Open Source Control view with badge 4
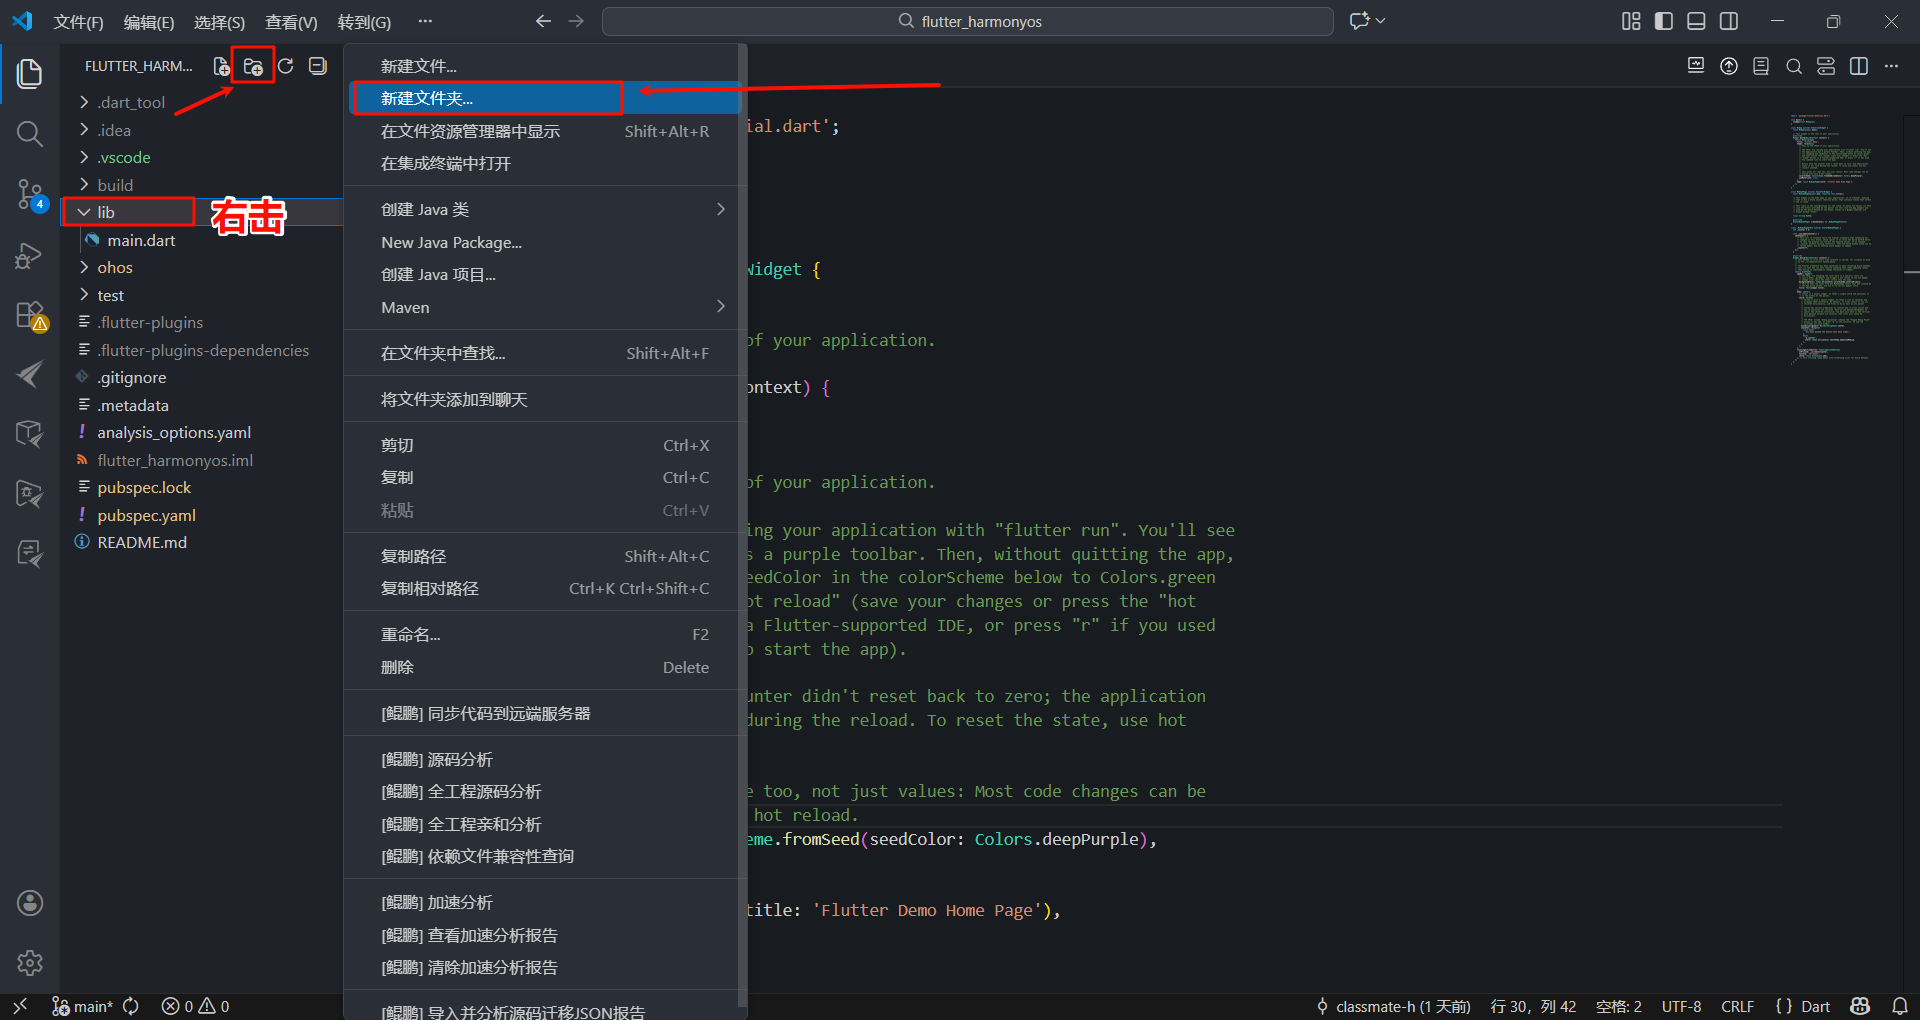Viewport: 1920px width, 1020px height. (30, 195)
